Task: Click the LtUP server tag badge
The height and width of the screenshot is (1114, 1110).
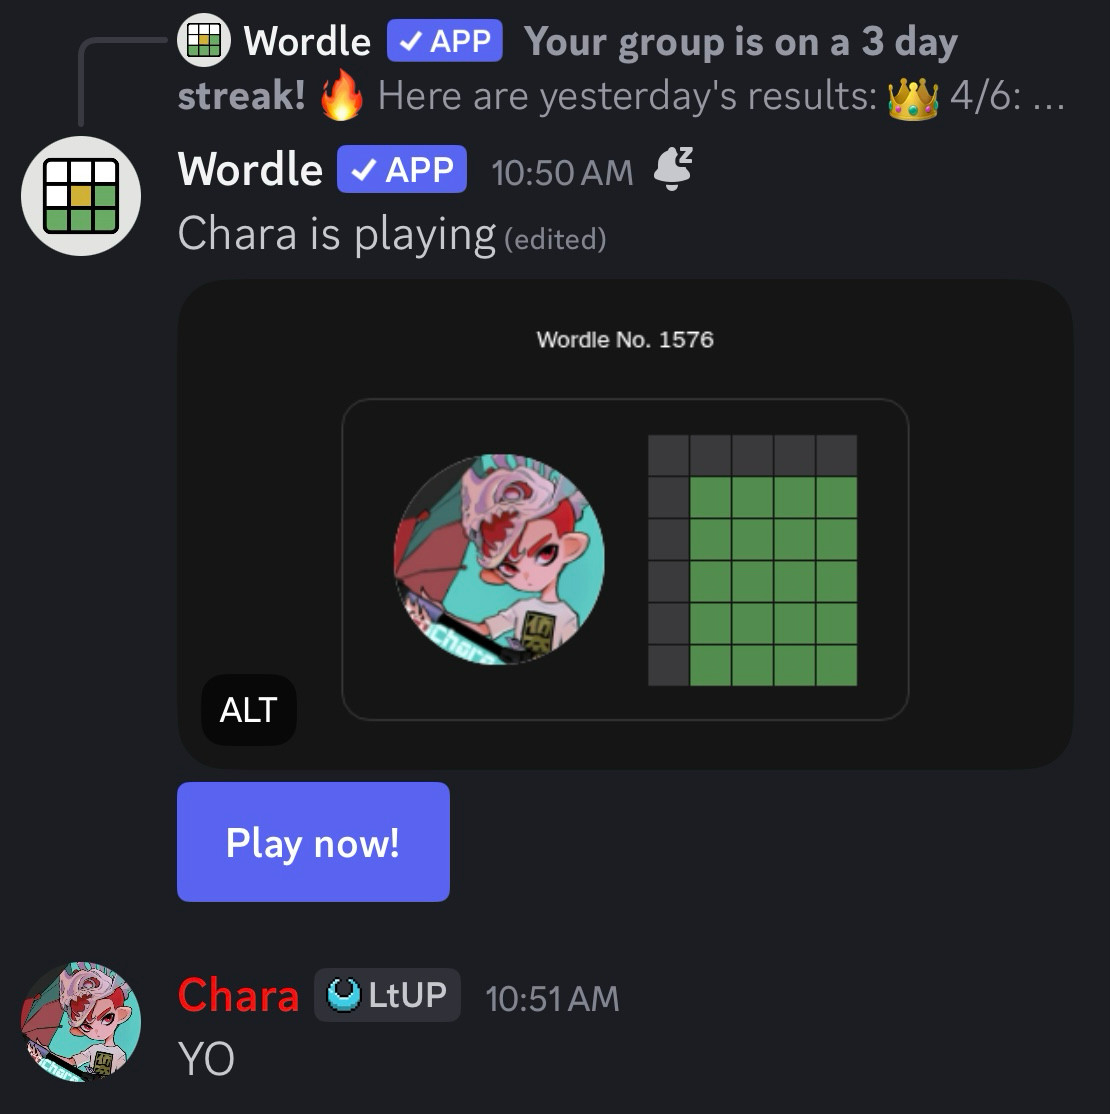Action: coord(387,995)
